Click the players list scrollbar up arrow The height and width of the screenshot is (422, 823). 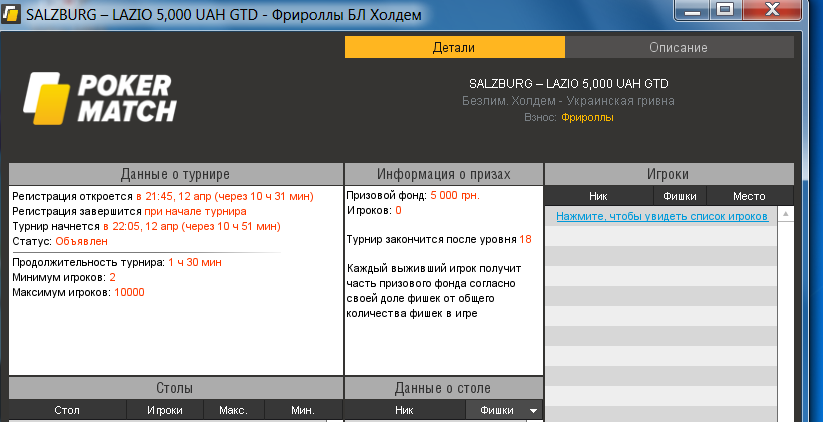pyautogui.click(x=786, y=214)
